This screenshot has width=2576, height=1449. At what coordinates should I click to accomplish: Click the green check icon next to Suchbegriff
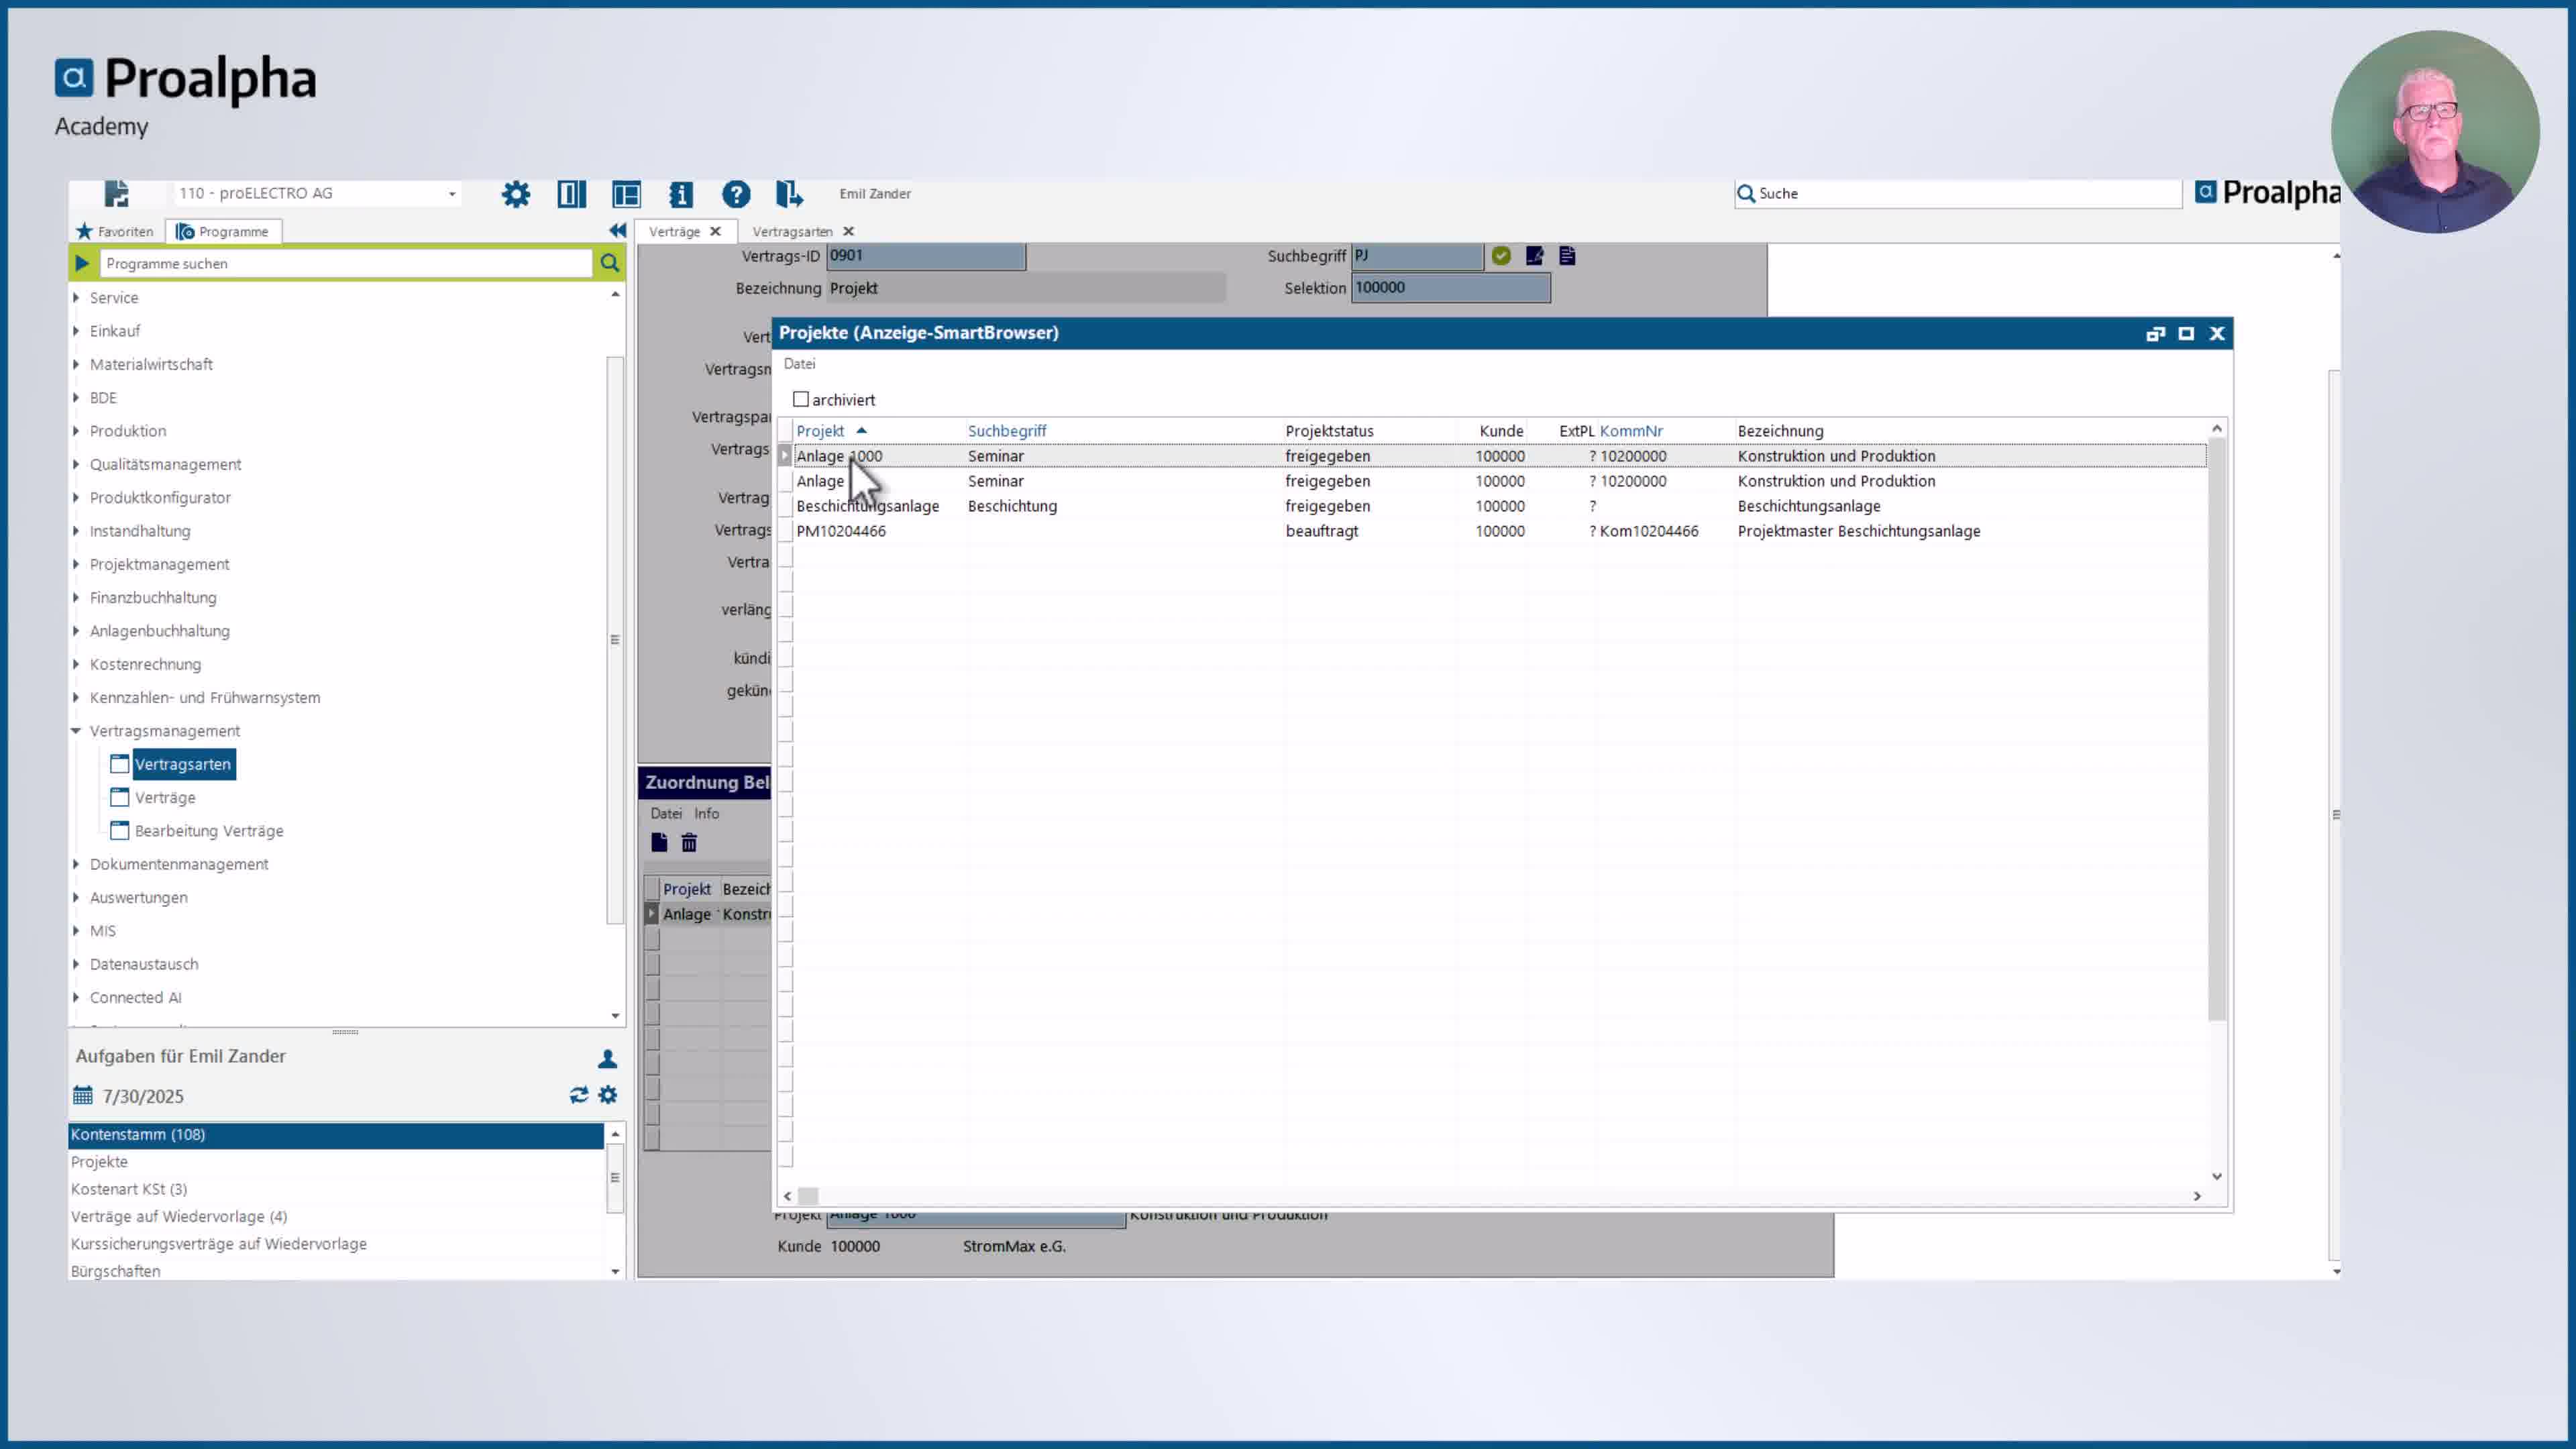[1501, 256]
